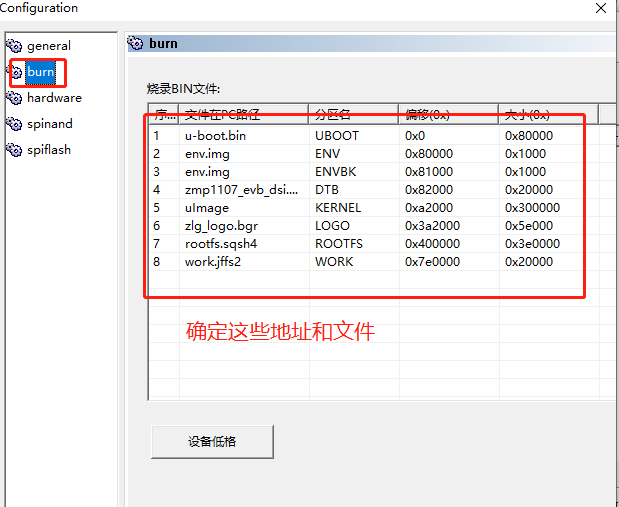
Task: Click the ROOTFS partition name cell
Action: (x=339, y=244)
